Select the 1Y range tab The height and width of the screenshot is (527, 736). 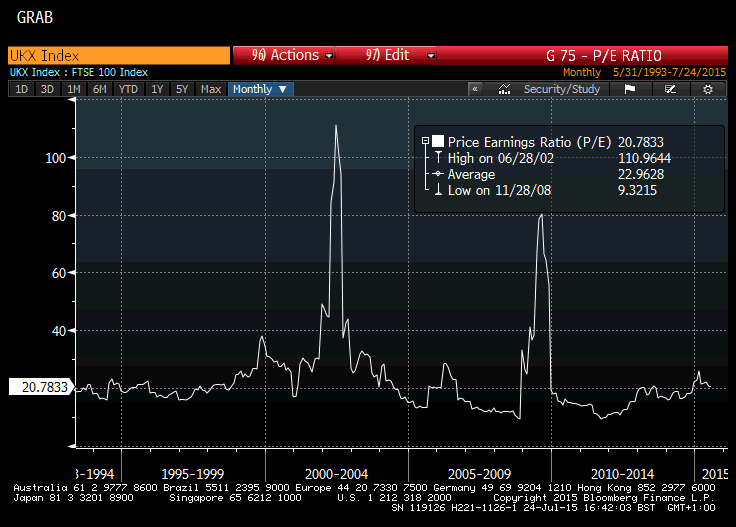157,89
